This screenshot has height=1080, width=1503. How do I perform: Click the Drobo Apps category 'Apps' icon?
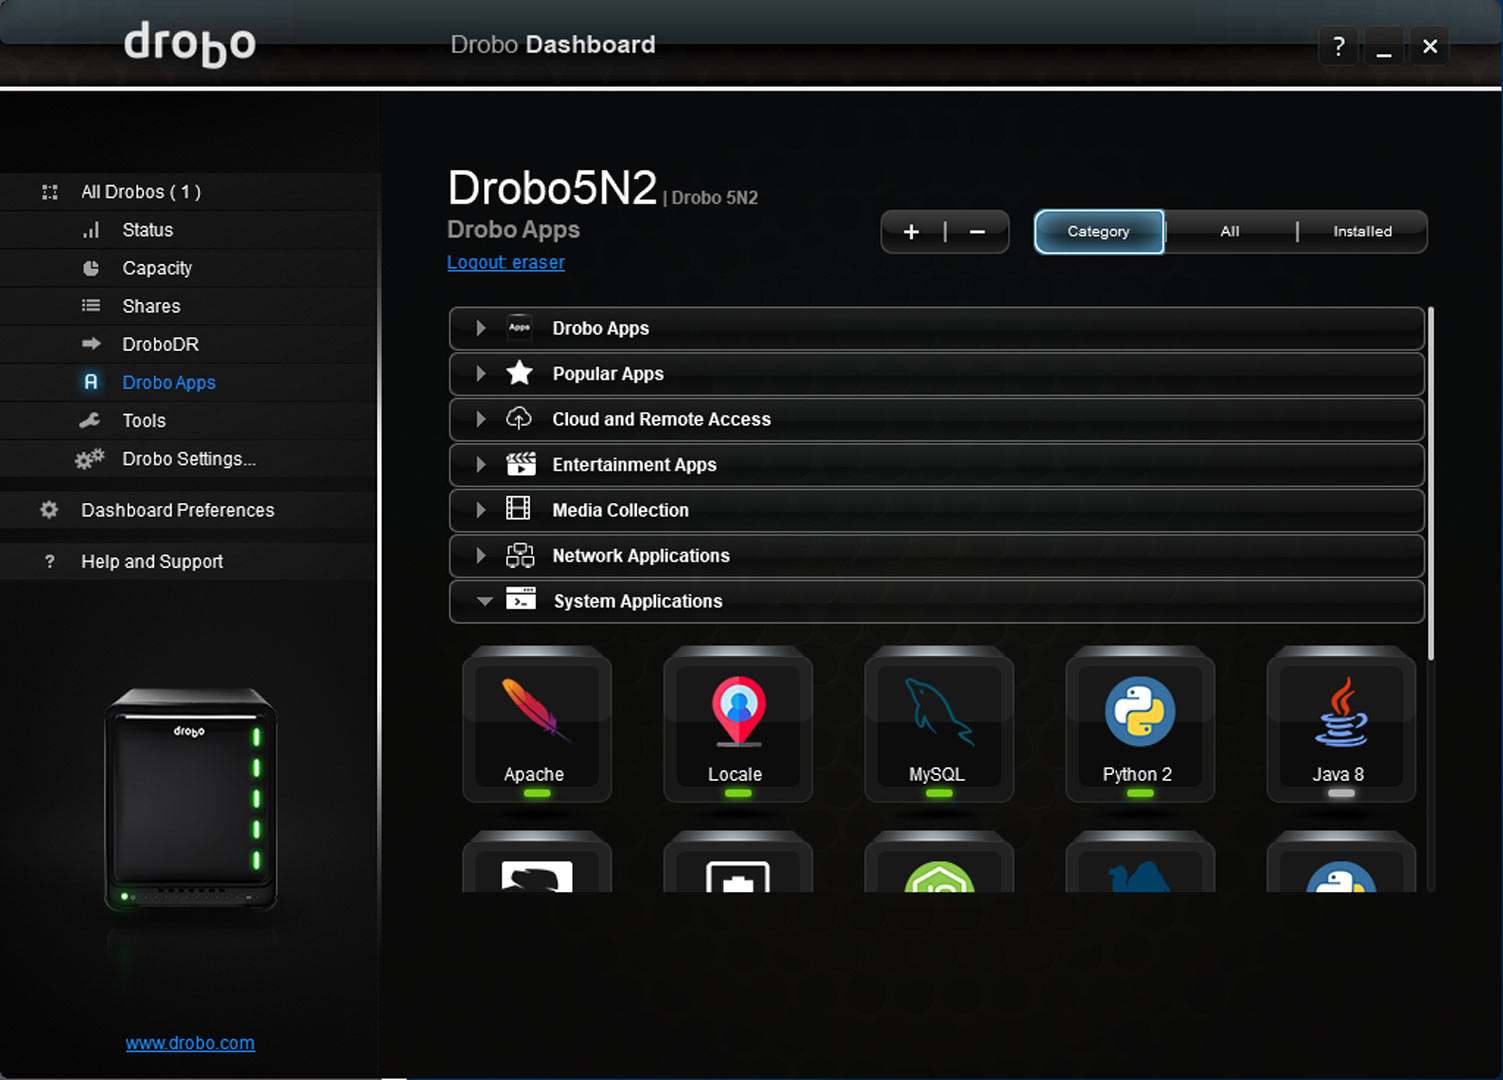(x=519, y=327)
